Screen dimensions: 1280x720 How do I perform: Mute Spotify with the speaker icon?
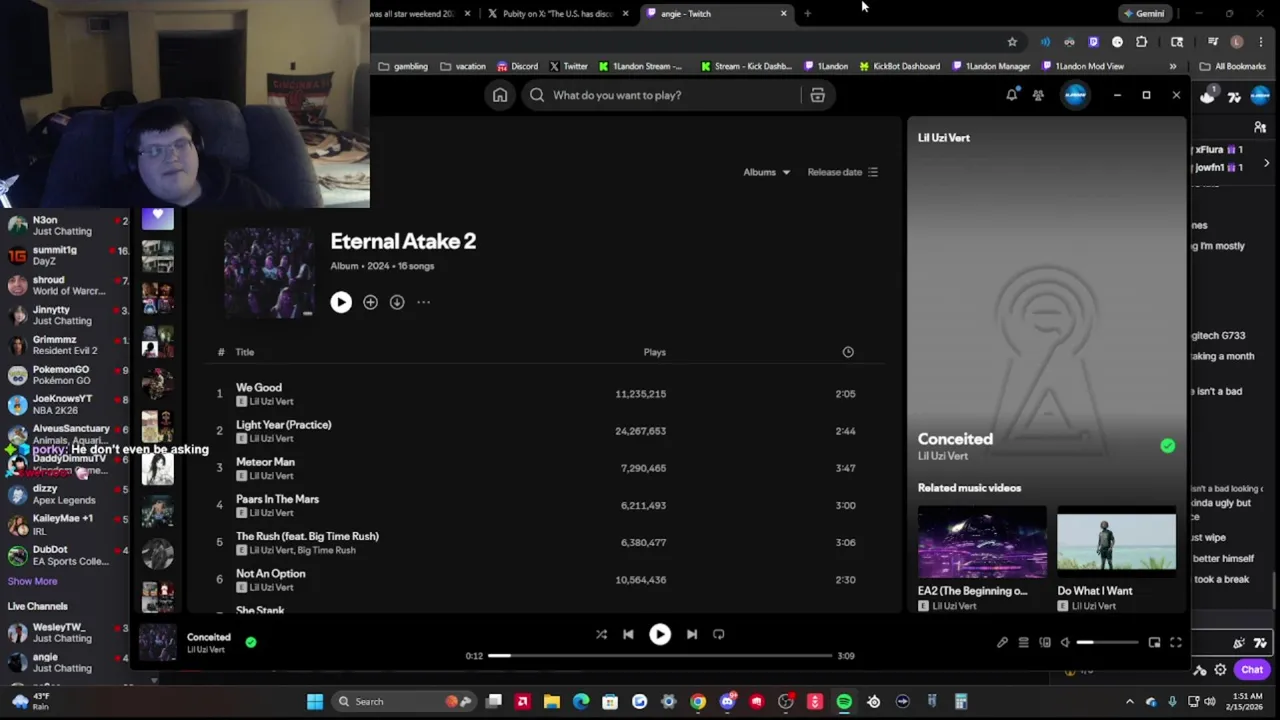click(x=1065, y=642)
